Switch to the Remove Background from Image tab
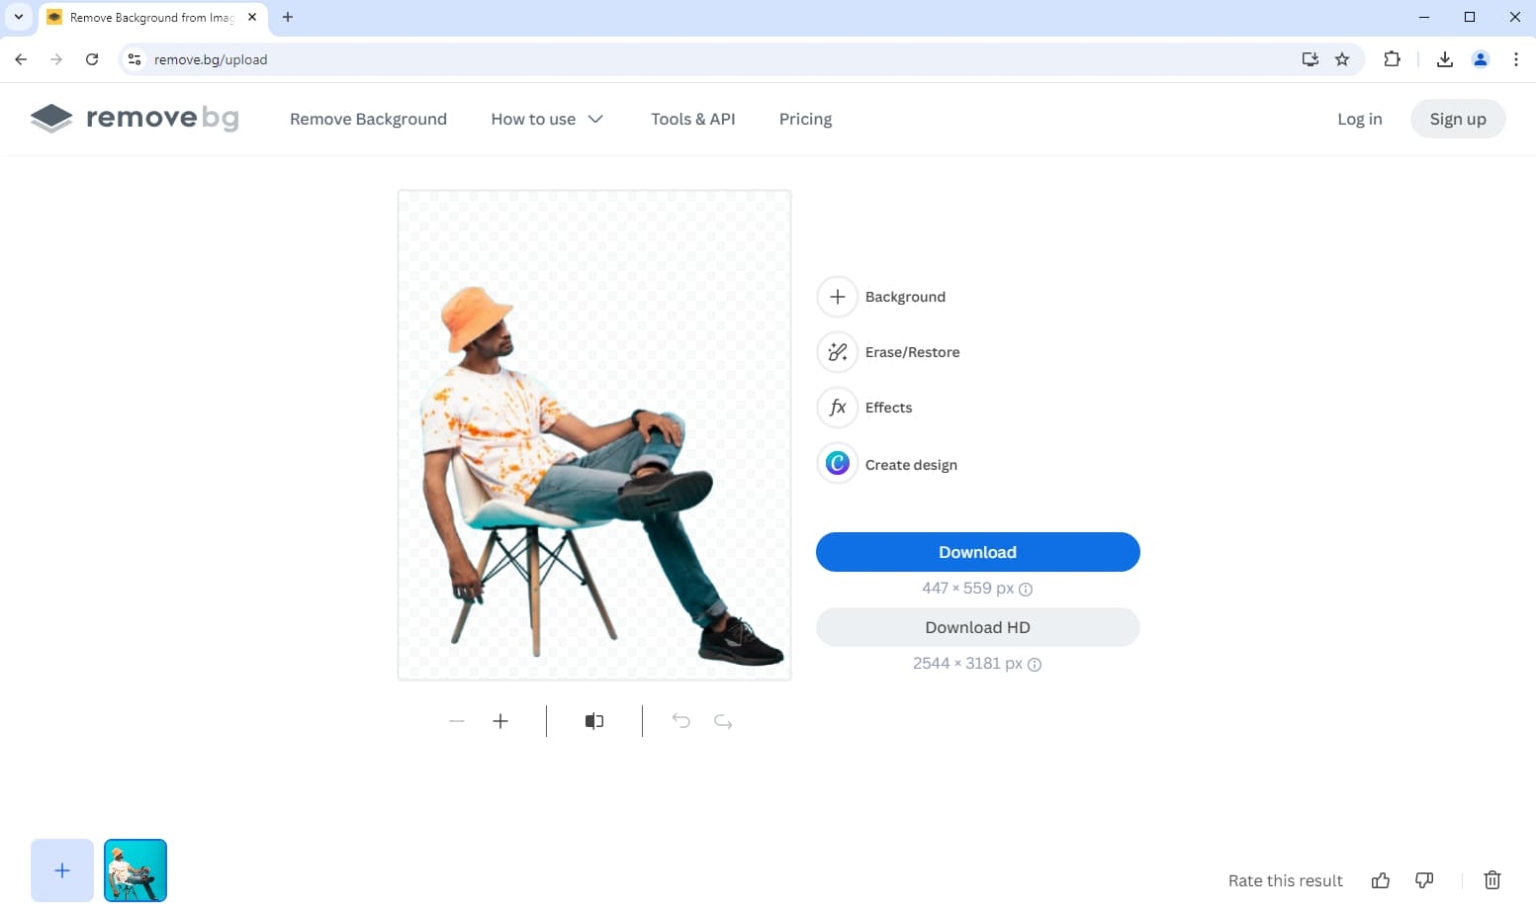 click(x=150, y=17)
